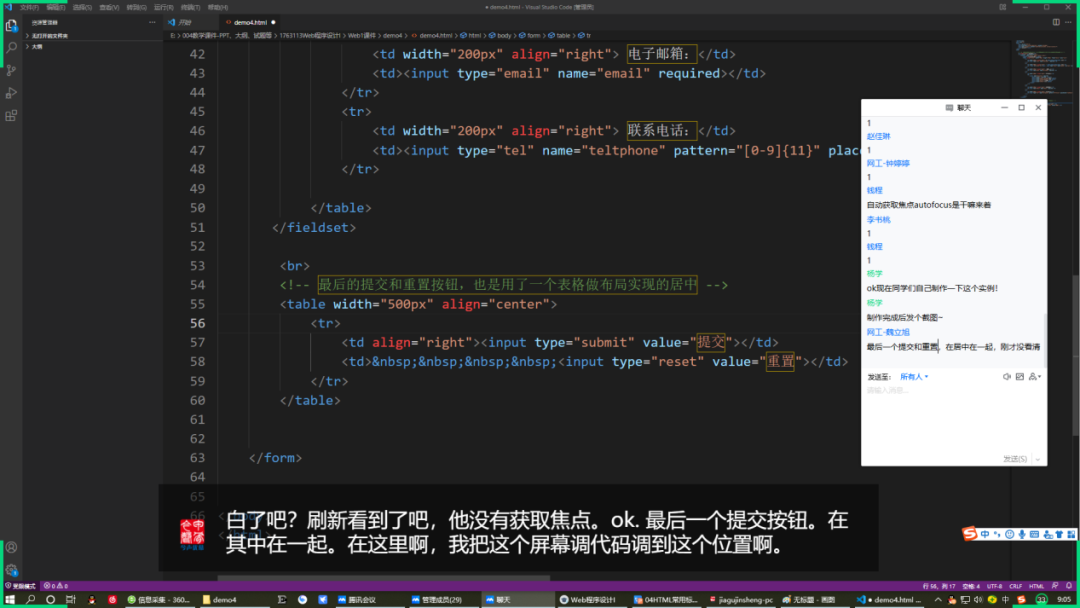Click the 发送(S) send button

(1014, 459)
